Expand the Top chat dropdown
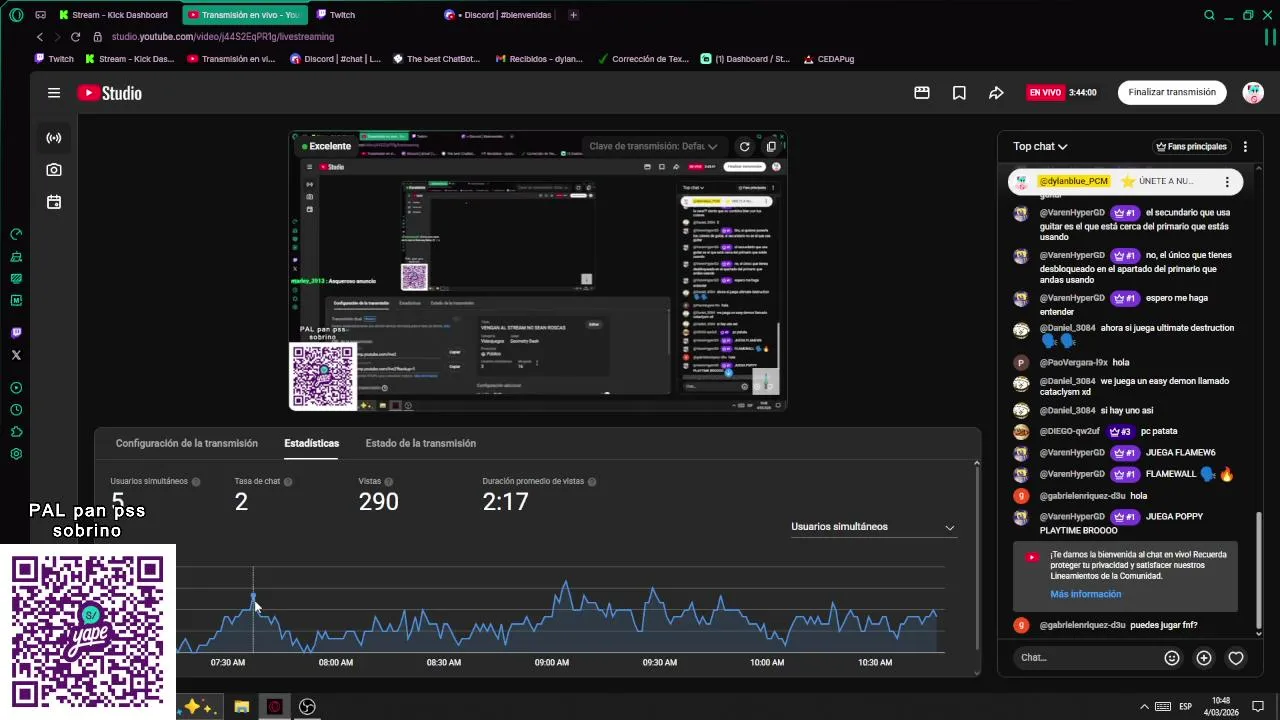 pos(1040,146)
